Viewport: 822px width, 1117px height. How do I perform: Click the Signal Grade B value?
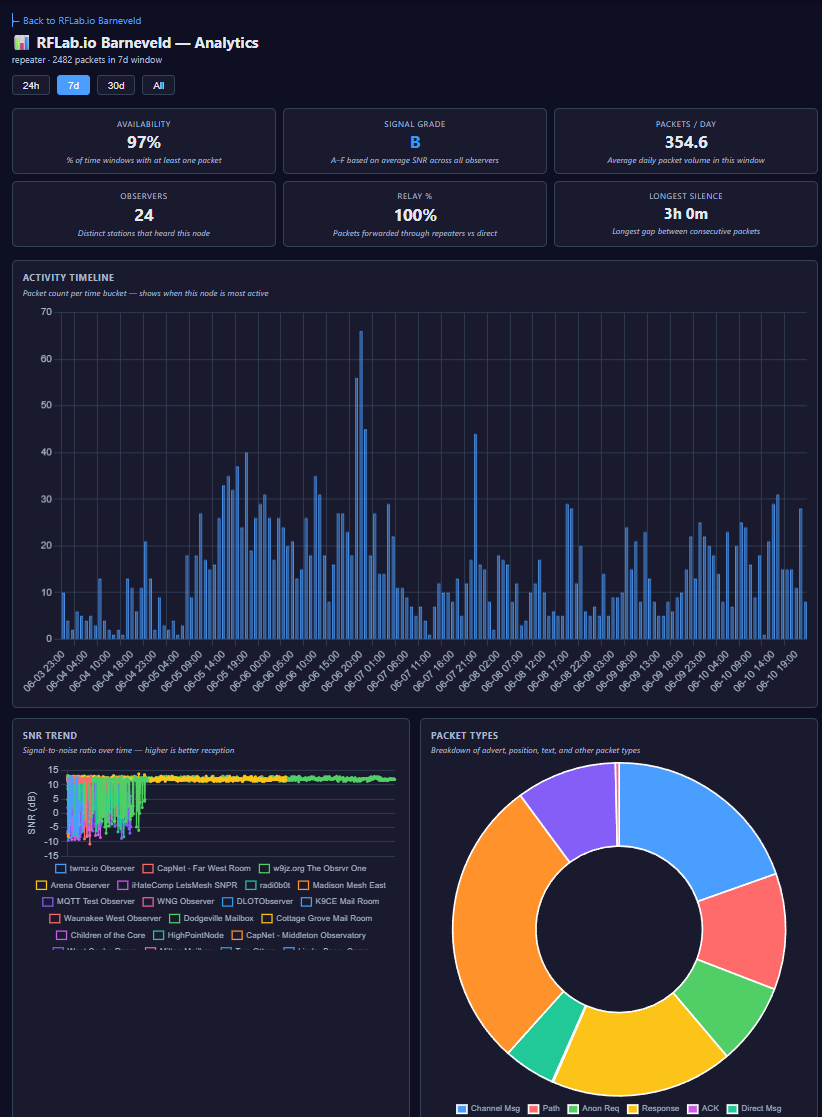click(x=415, y=142)
